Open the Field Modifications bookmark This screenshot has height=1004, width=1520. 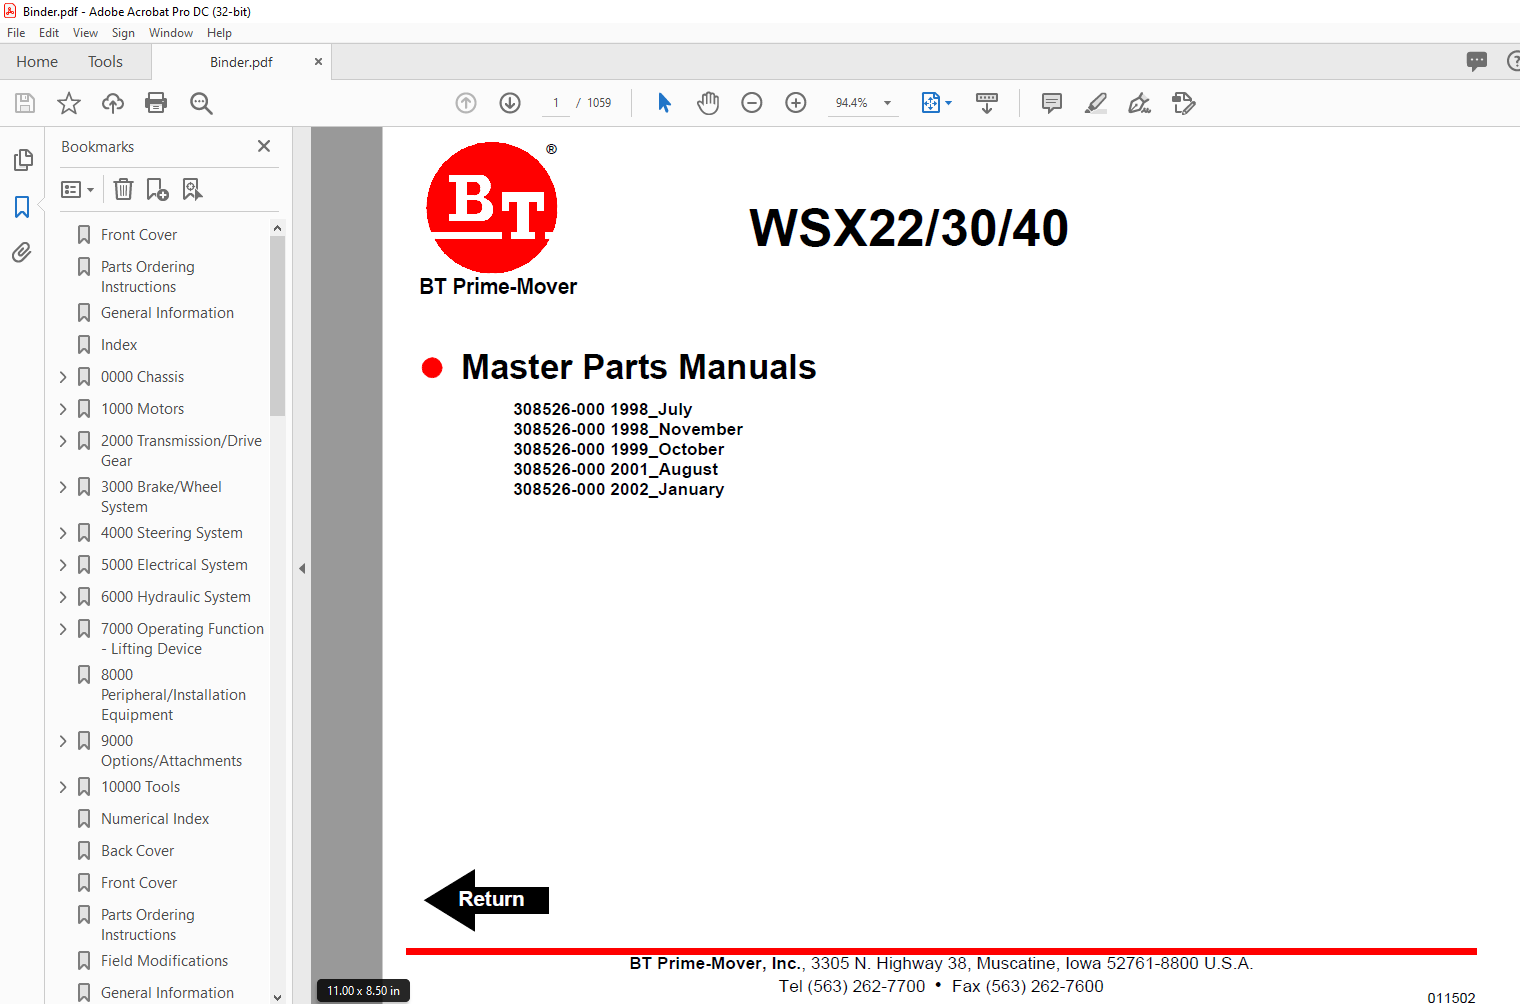[164, 961]
